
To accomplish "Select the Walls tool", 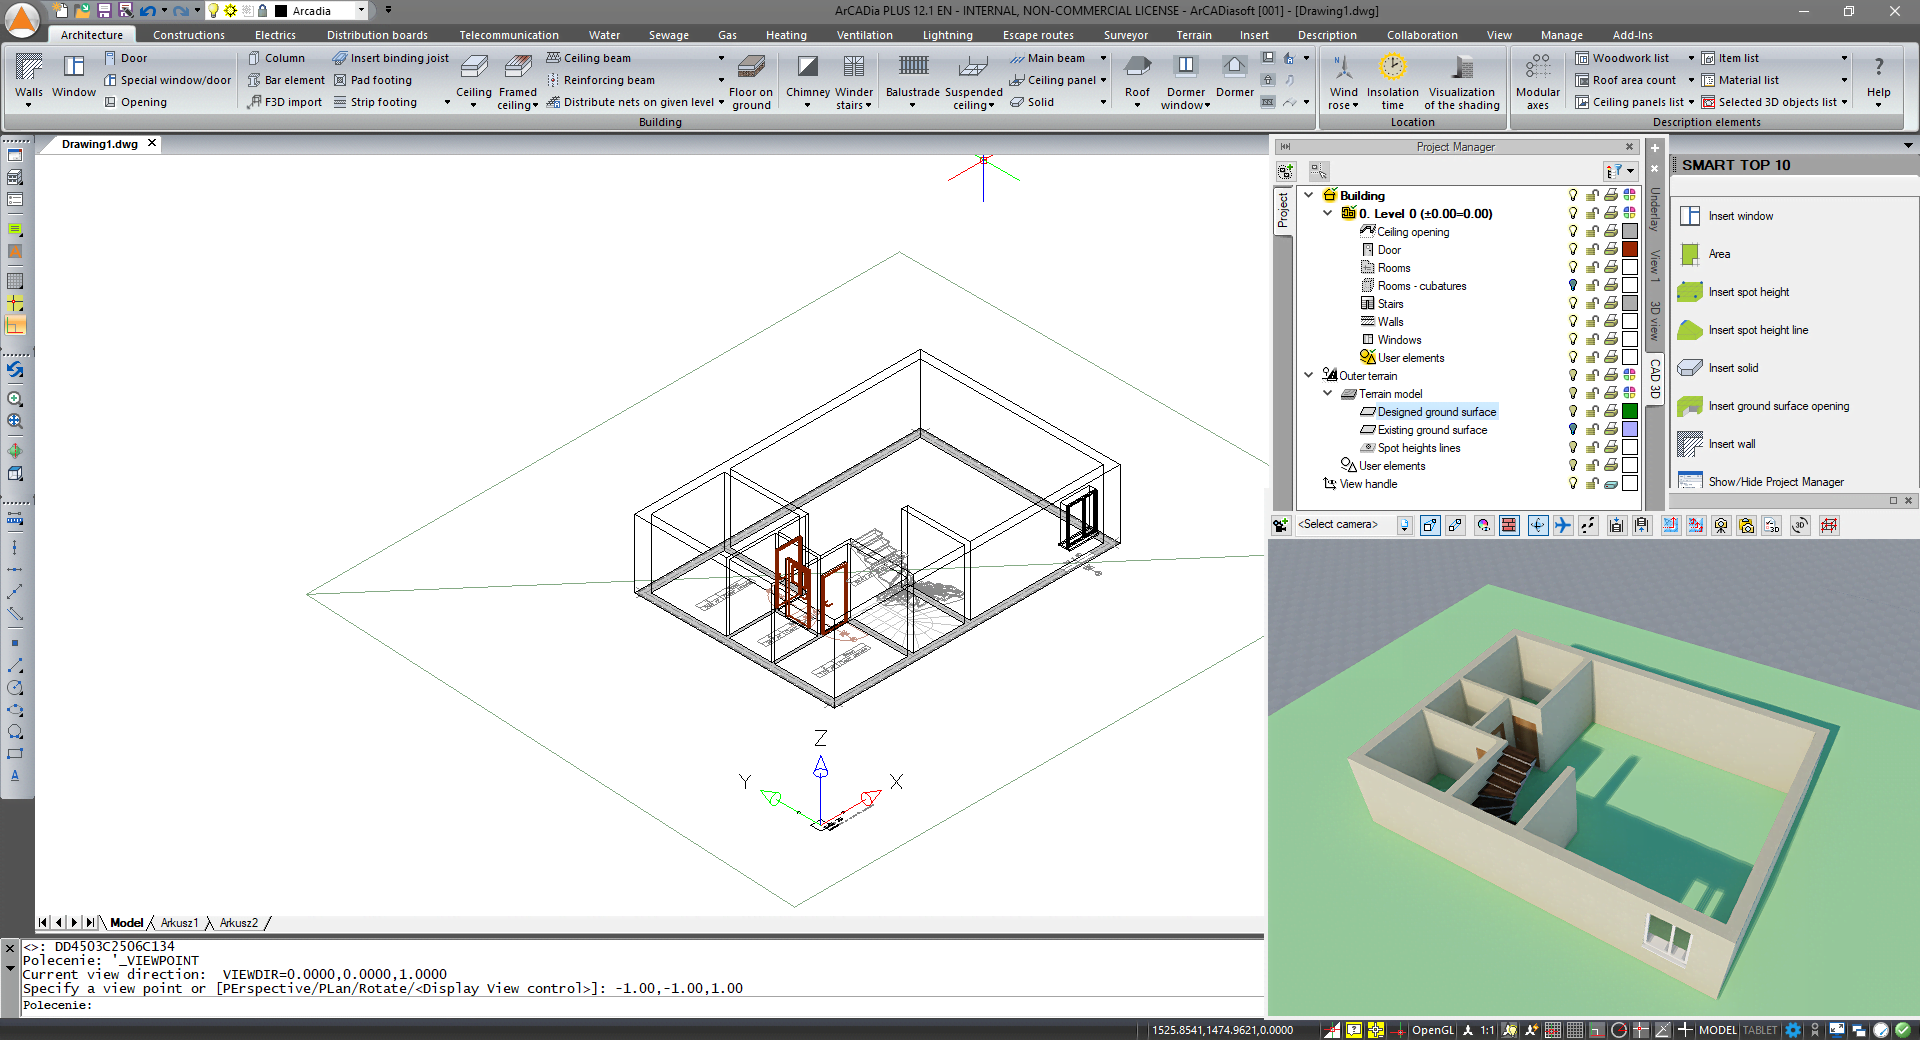I will point(28,75).
